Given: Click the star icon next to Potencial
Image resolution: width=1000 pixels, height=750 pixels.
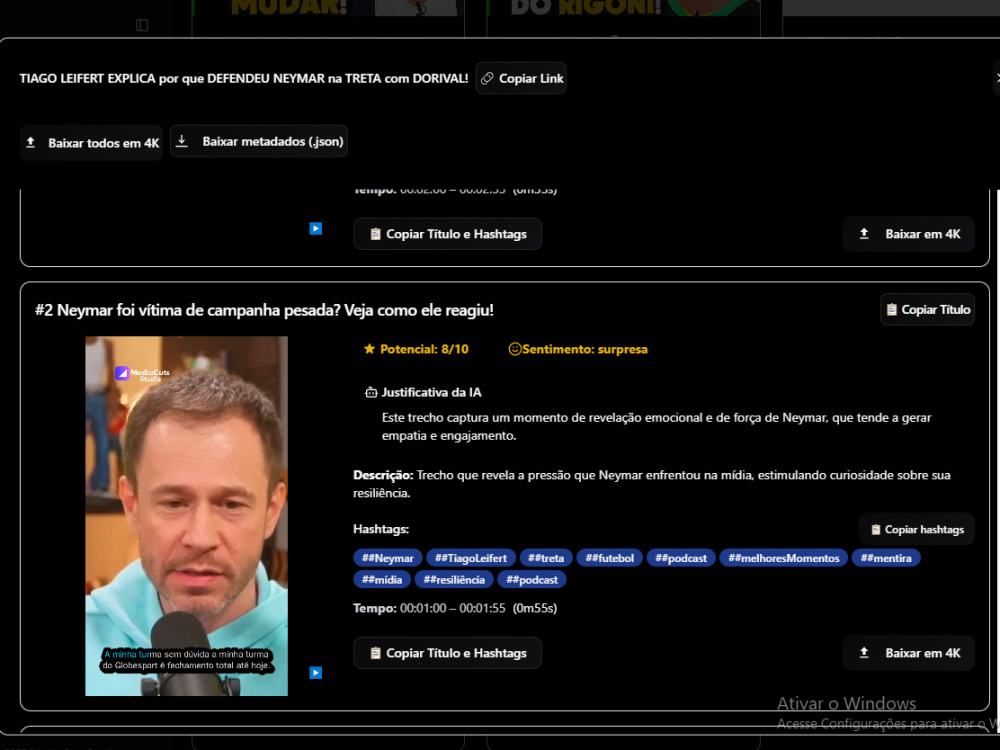Looking at the screenshot, I should (369, 348).
